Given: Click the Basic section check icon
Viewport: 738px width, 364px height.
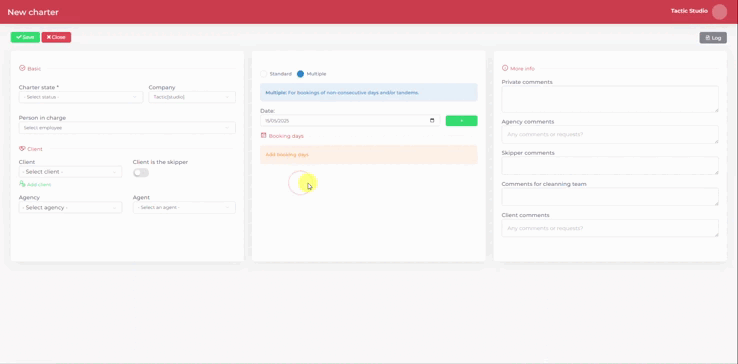Looking at the screenshot, I should click(x=22, y=68).
